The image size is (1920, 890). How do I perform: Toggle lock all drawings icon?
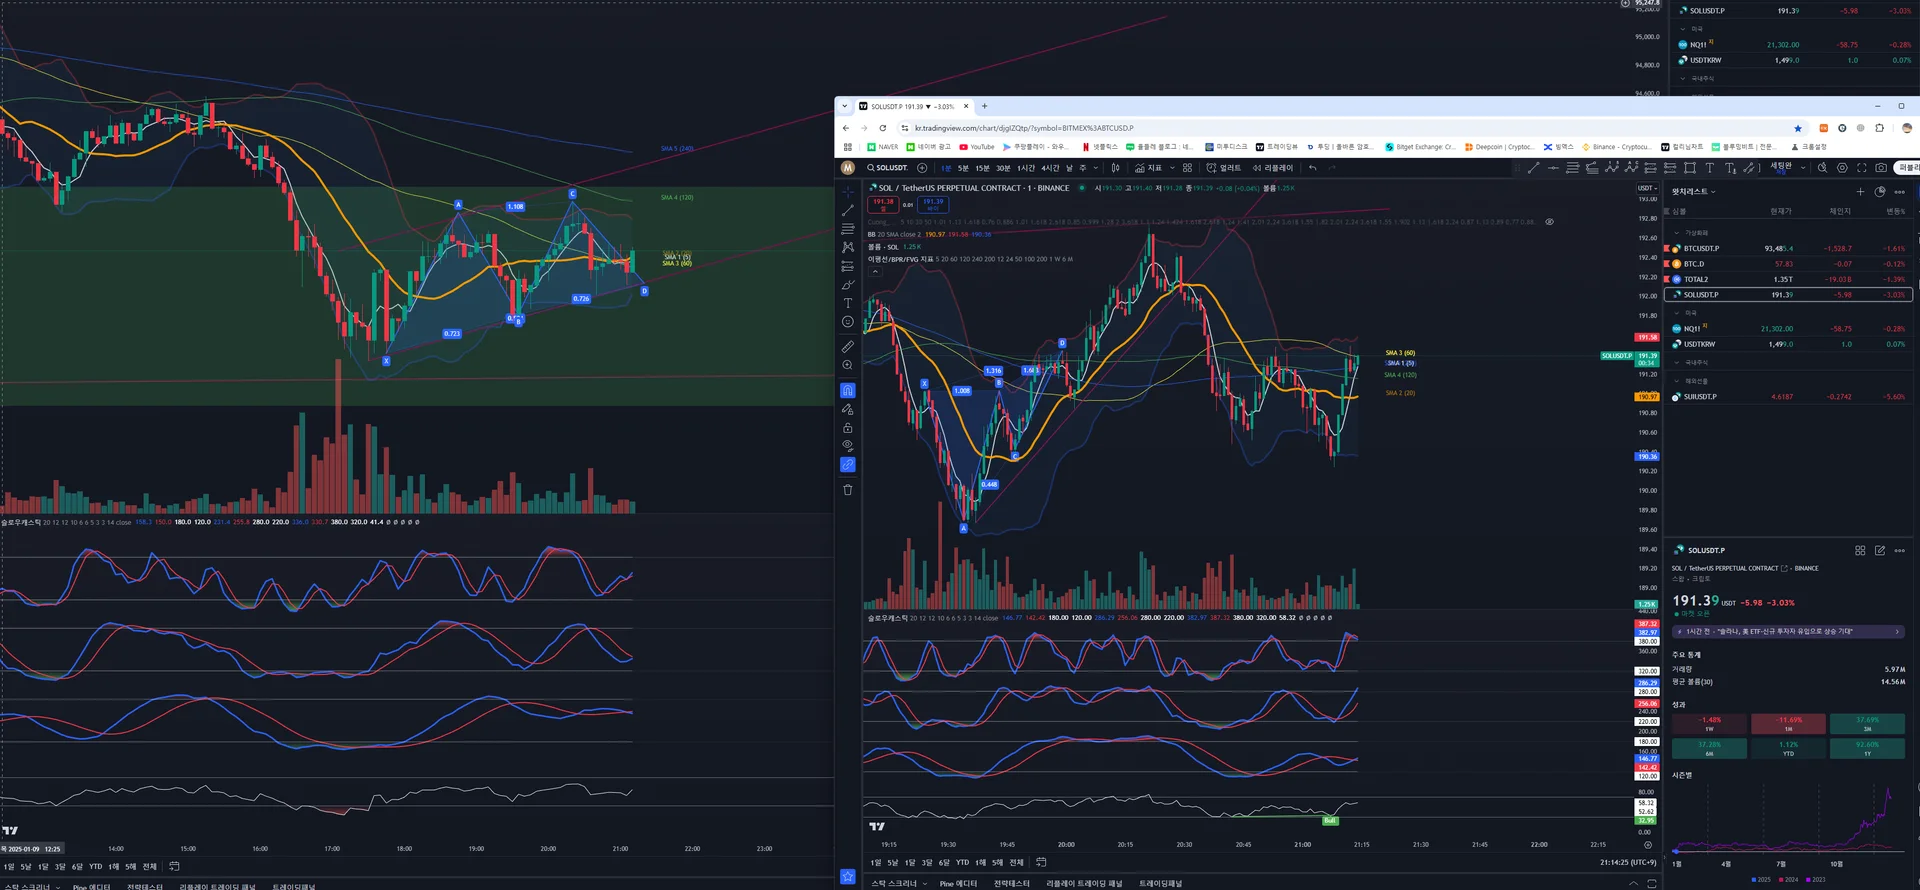pyautogui.click(x=848, y=428)
